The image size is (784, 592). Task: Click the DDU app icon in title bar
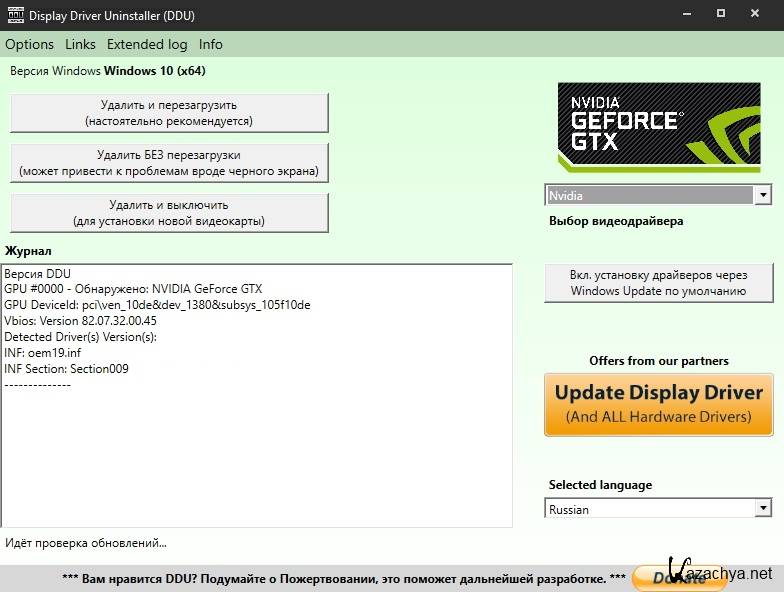pyautogui.click(x=14, y=15)
